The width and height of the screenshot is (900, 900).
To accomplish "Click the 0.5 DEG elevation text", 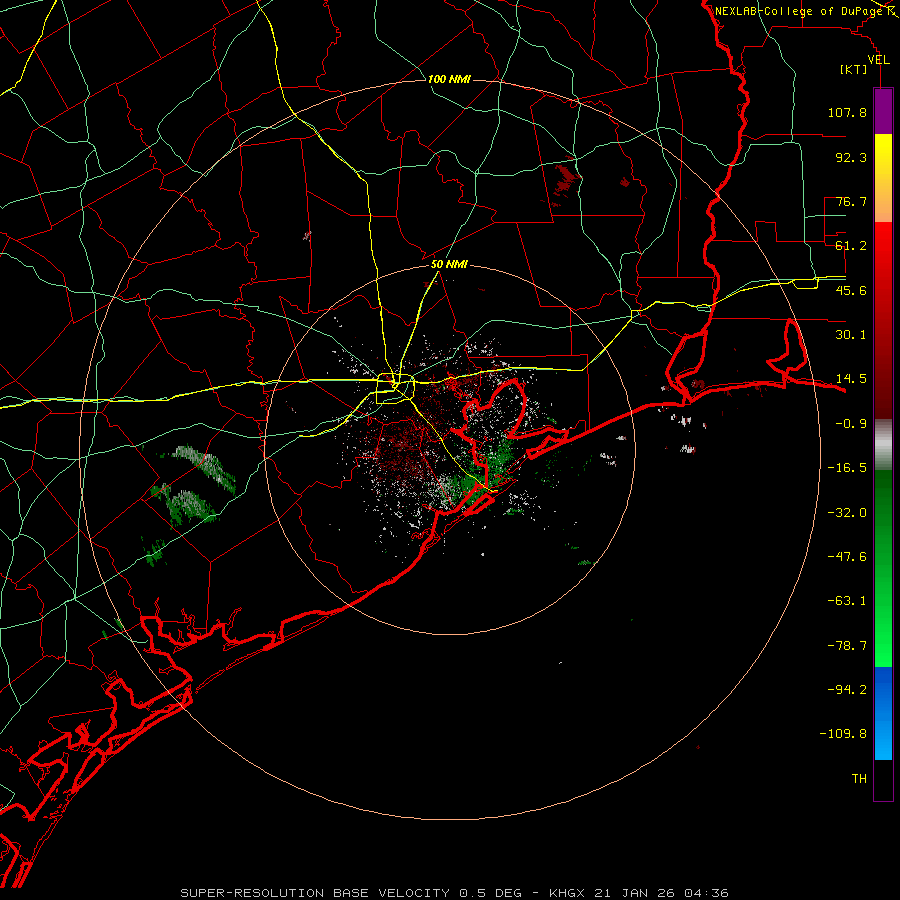I will point(490,893).
